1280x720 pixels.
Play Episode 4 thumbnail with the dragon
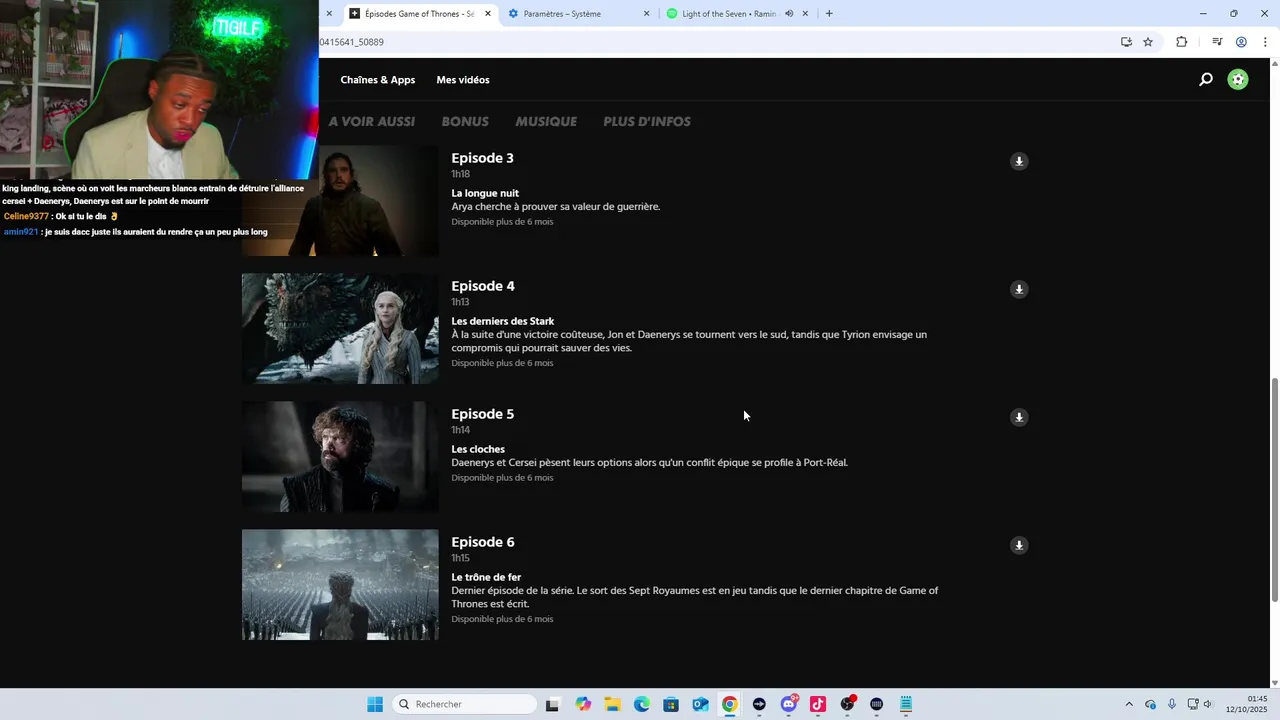(x=340, y=329)
